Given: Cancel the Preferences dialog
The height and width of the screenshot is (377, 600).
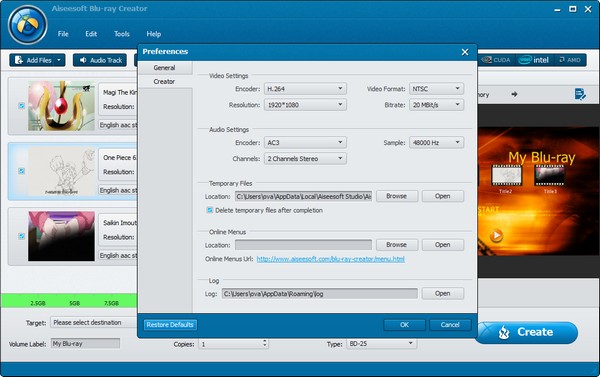Looking at the screenshot, I should coord(450,325).
